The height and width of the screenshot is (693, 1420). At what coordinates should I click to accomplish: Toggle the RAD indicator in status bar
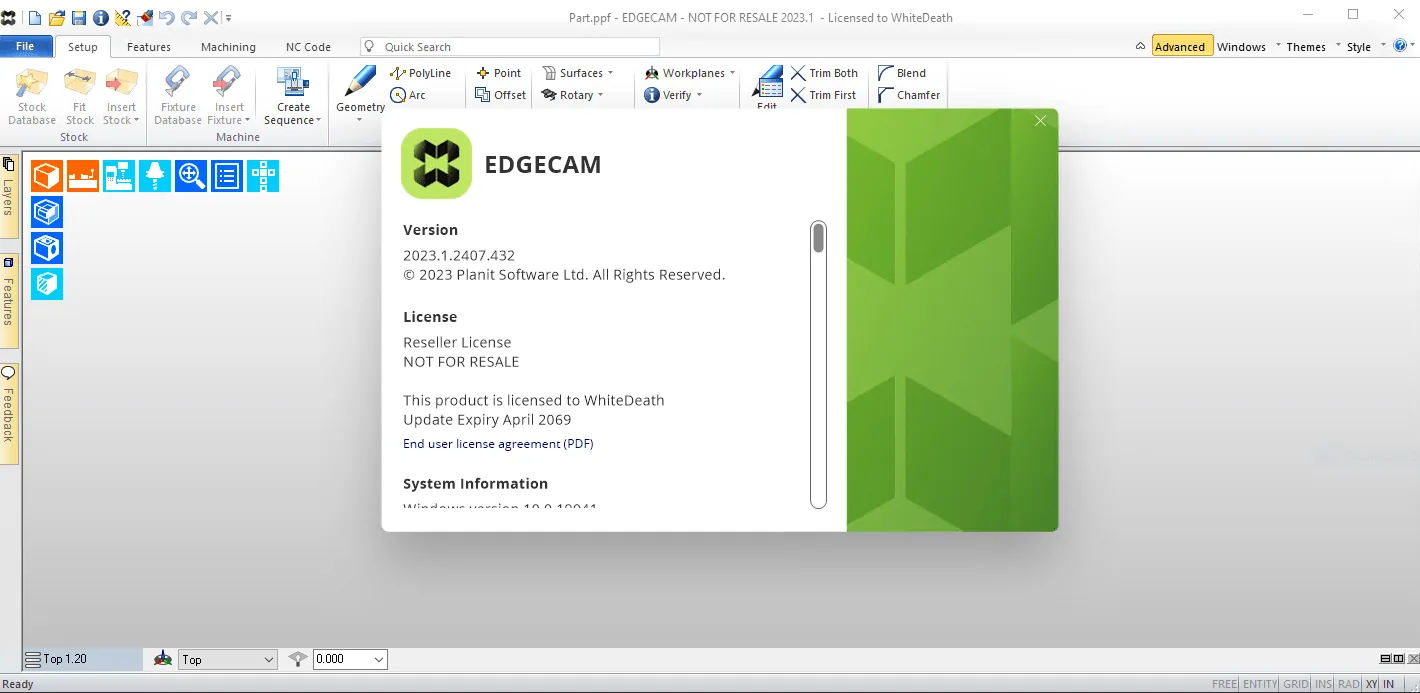[1349, 684]
